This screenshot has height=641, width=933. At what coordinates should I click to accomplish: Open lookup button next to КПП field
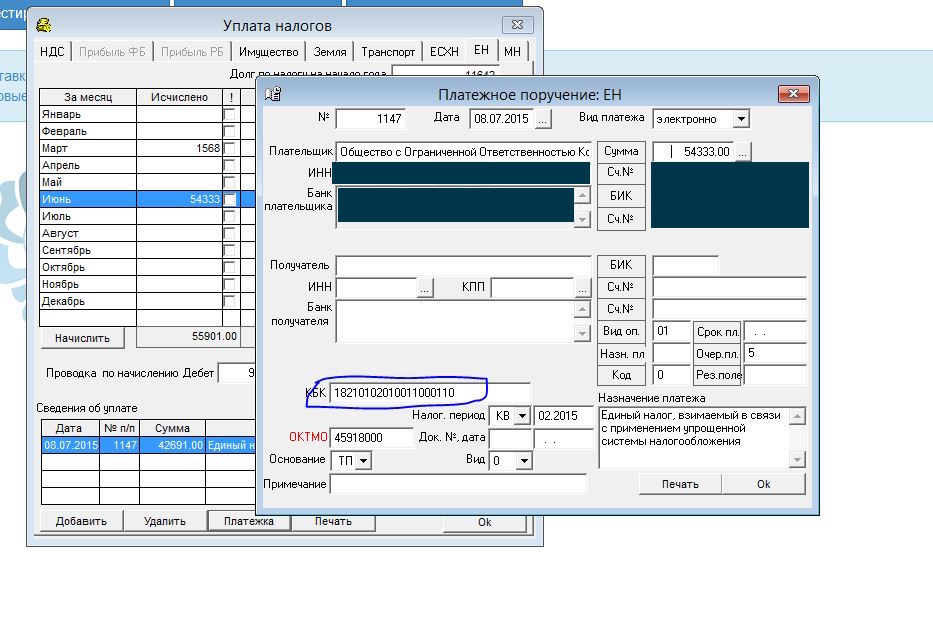(x=583, y=288)
